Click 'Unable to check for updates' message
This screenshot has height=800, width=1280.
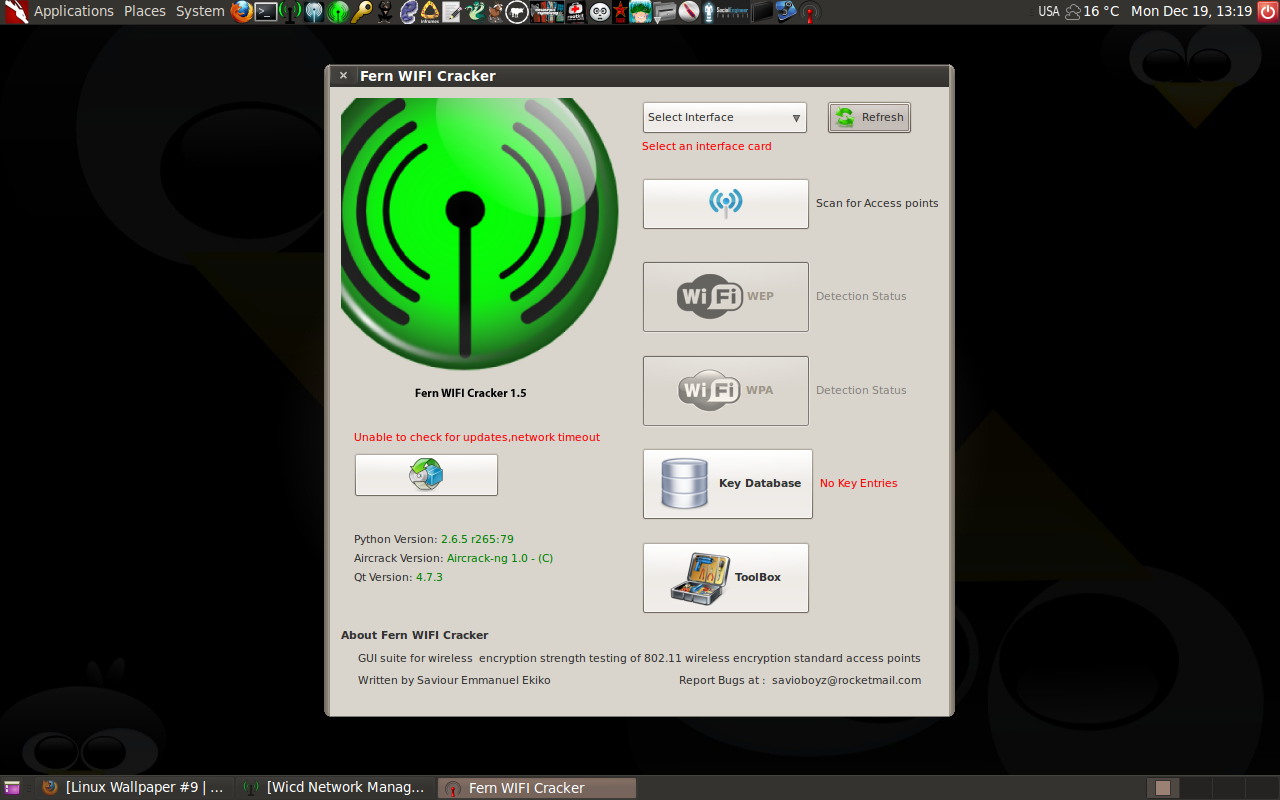(x=477, y=437)
